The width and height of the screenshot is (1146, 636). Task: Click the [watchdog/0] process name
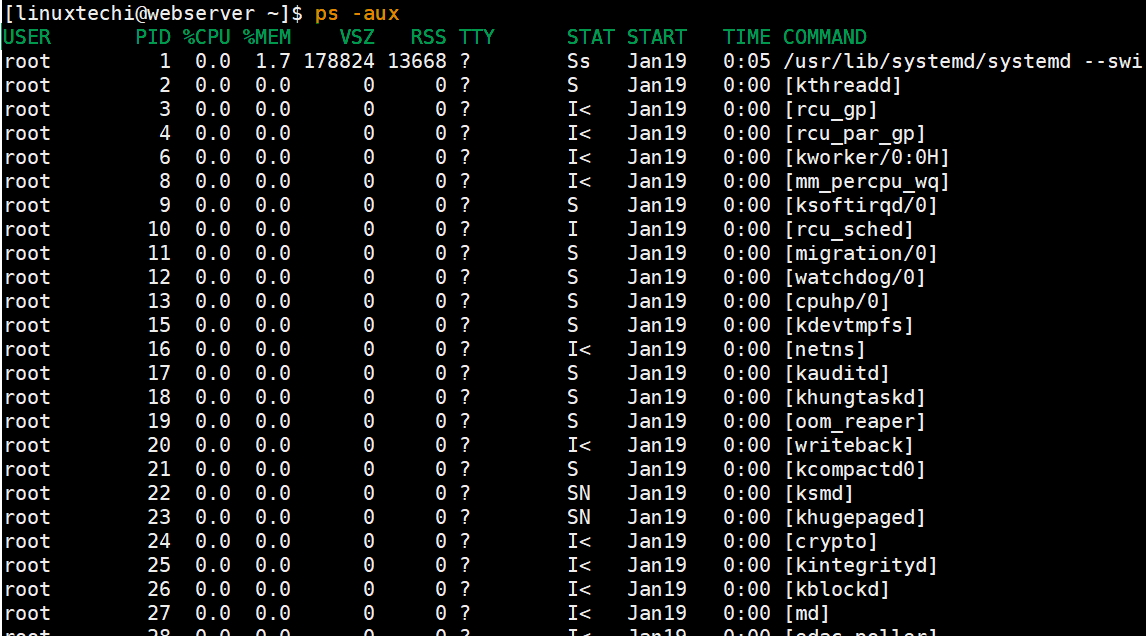pyautogui.click(x=854, y=278)
